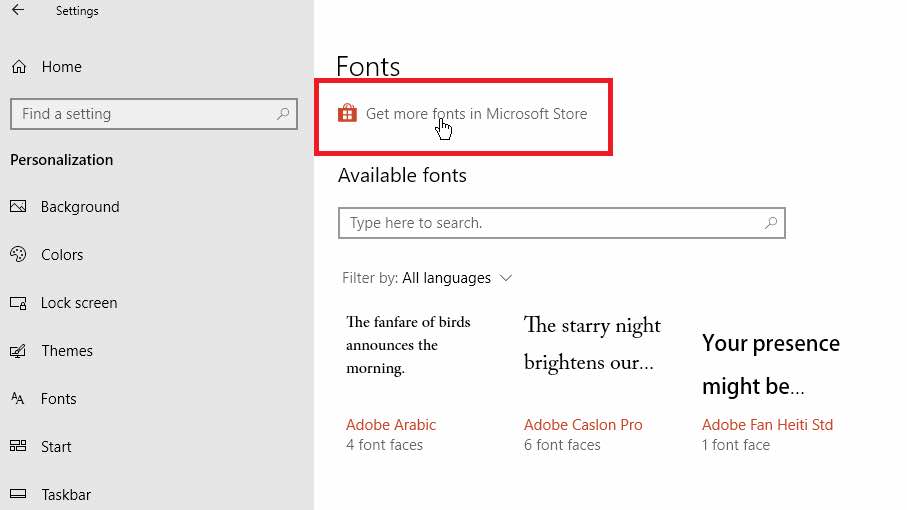This screenshot has width=907, height=510.
Task: Focus the Find a setting field
Action: click(x=154, y=113)
